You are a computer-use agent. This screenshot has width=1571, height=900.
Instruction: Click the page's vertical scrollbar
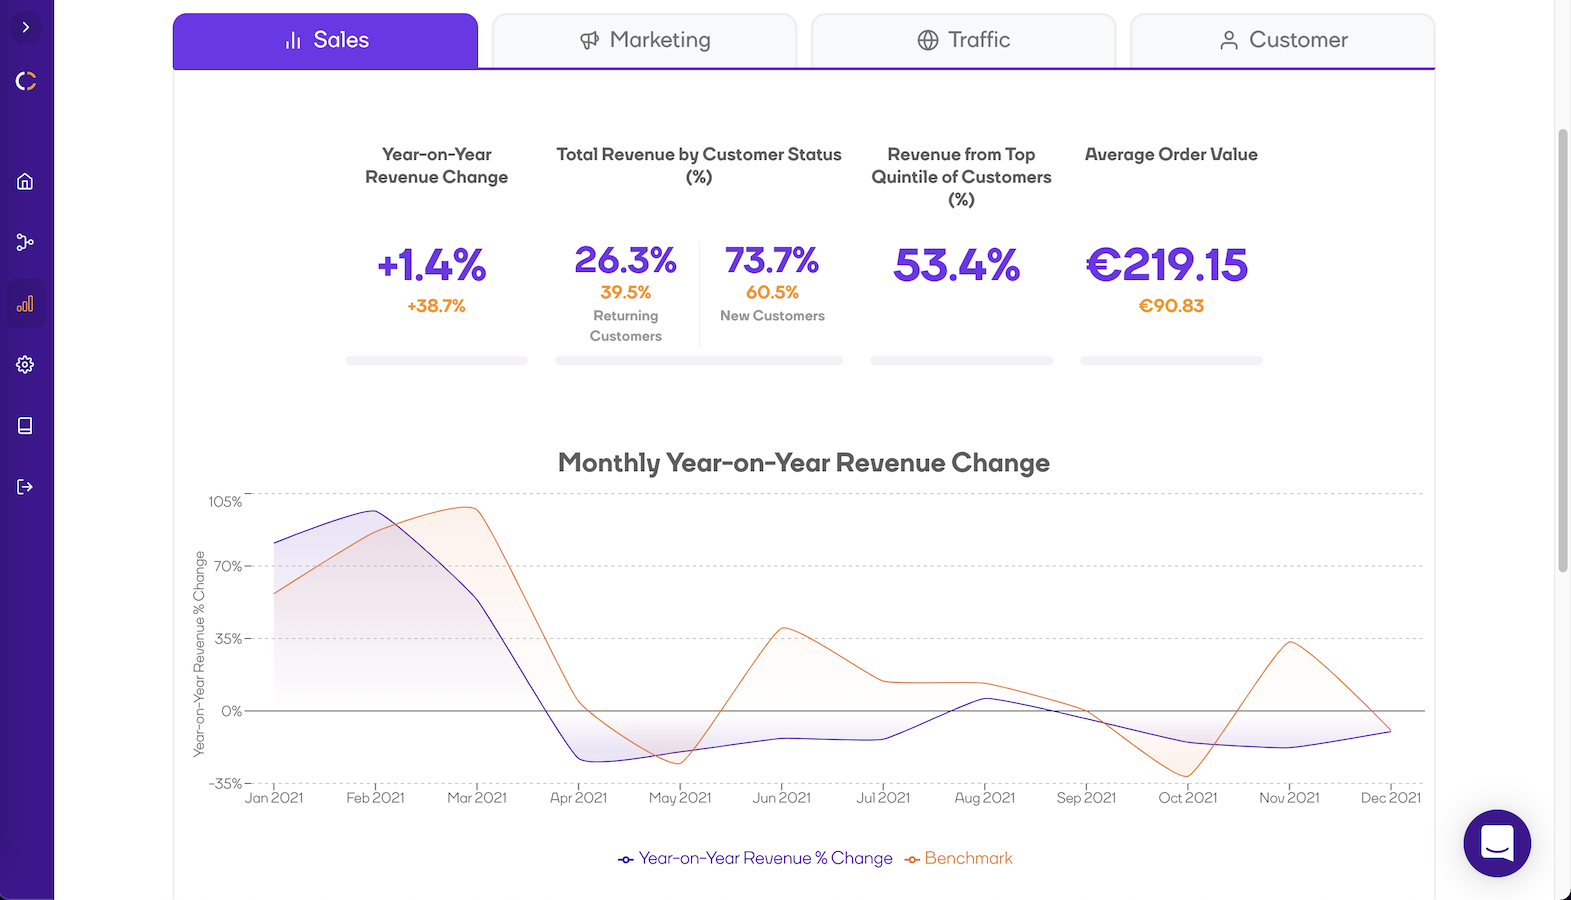pos(1563,350)
